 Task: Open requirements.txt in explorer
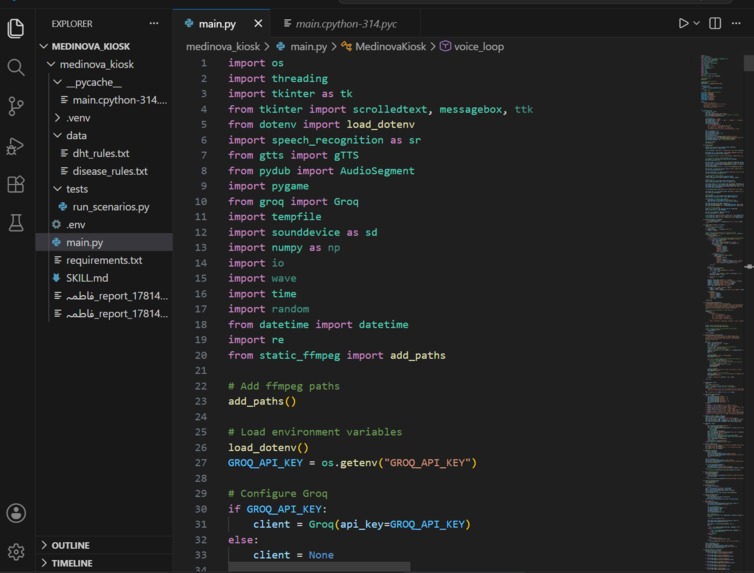(104, 260)
